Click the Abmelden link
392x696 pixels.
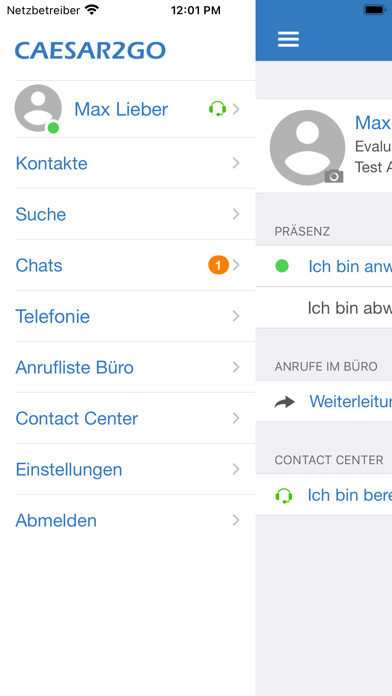click(56, 520)
